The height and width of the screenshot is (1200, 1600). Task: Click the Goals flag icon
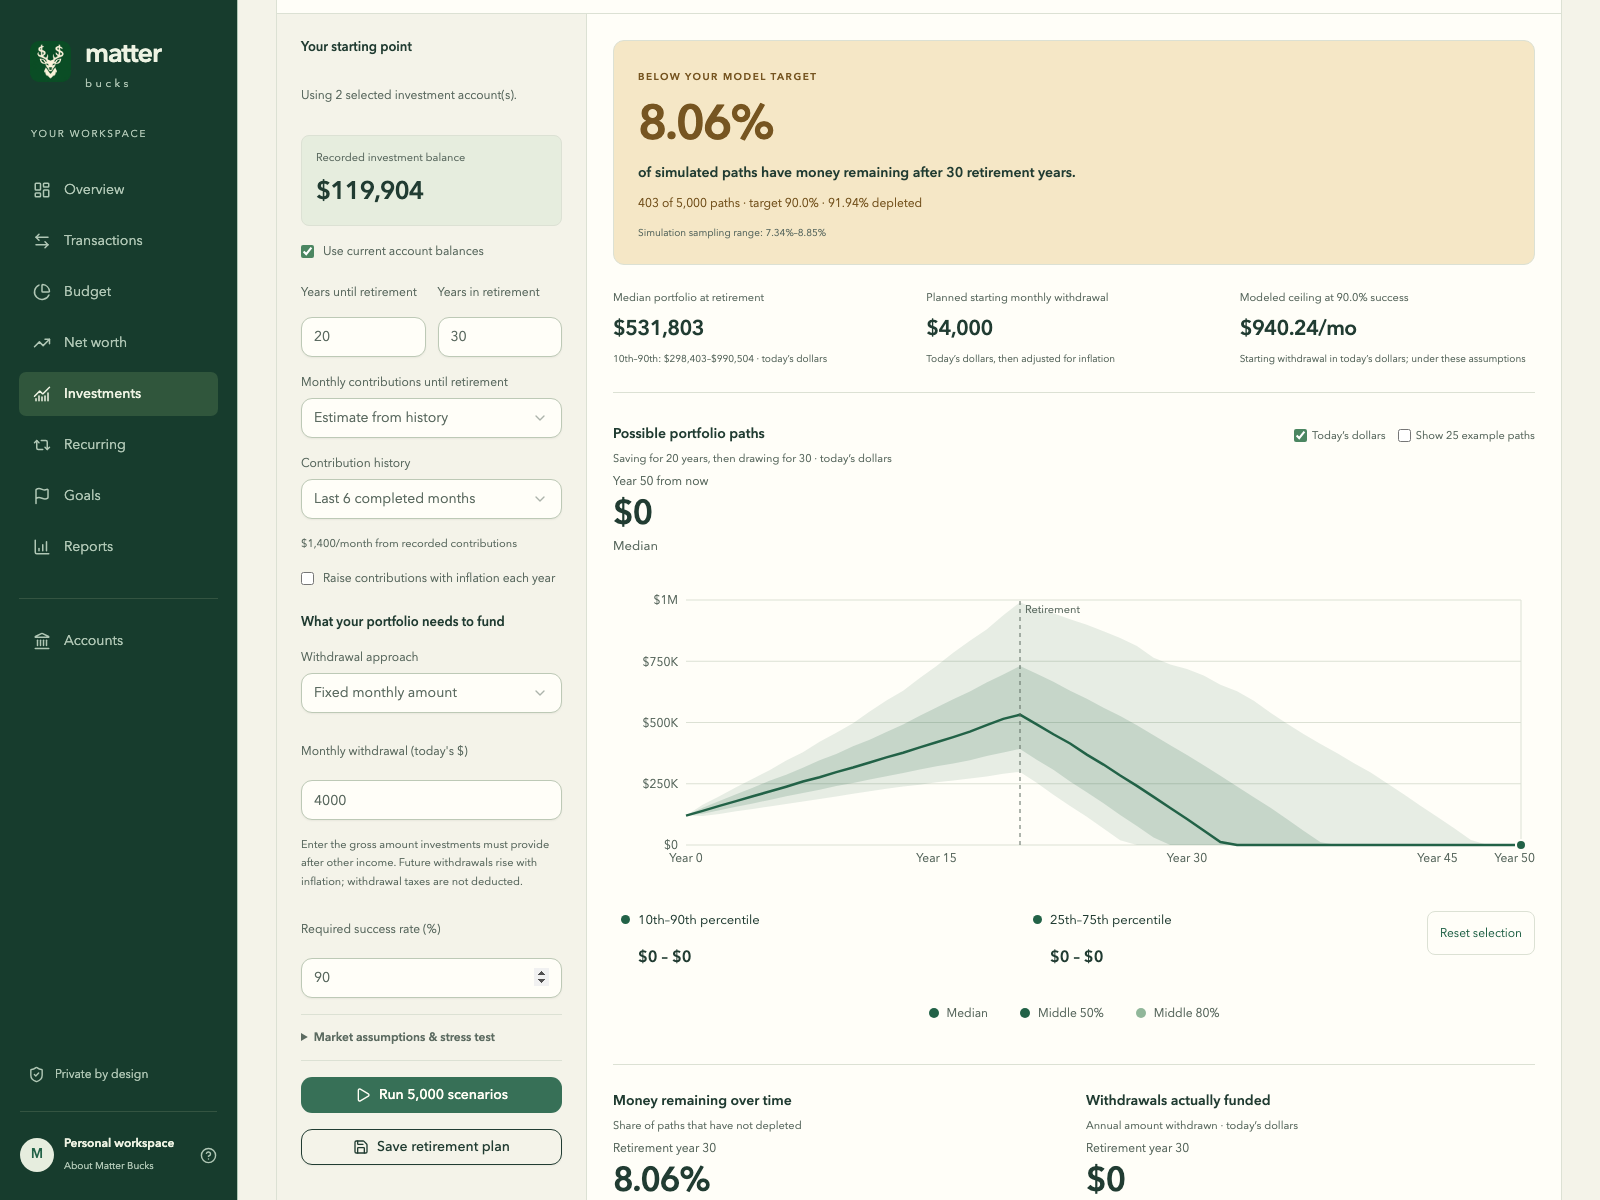pyautogui.click(x=42, y=496)
